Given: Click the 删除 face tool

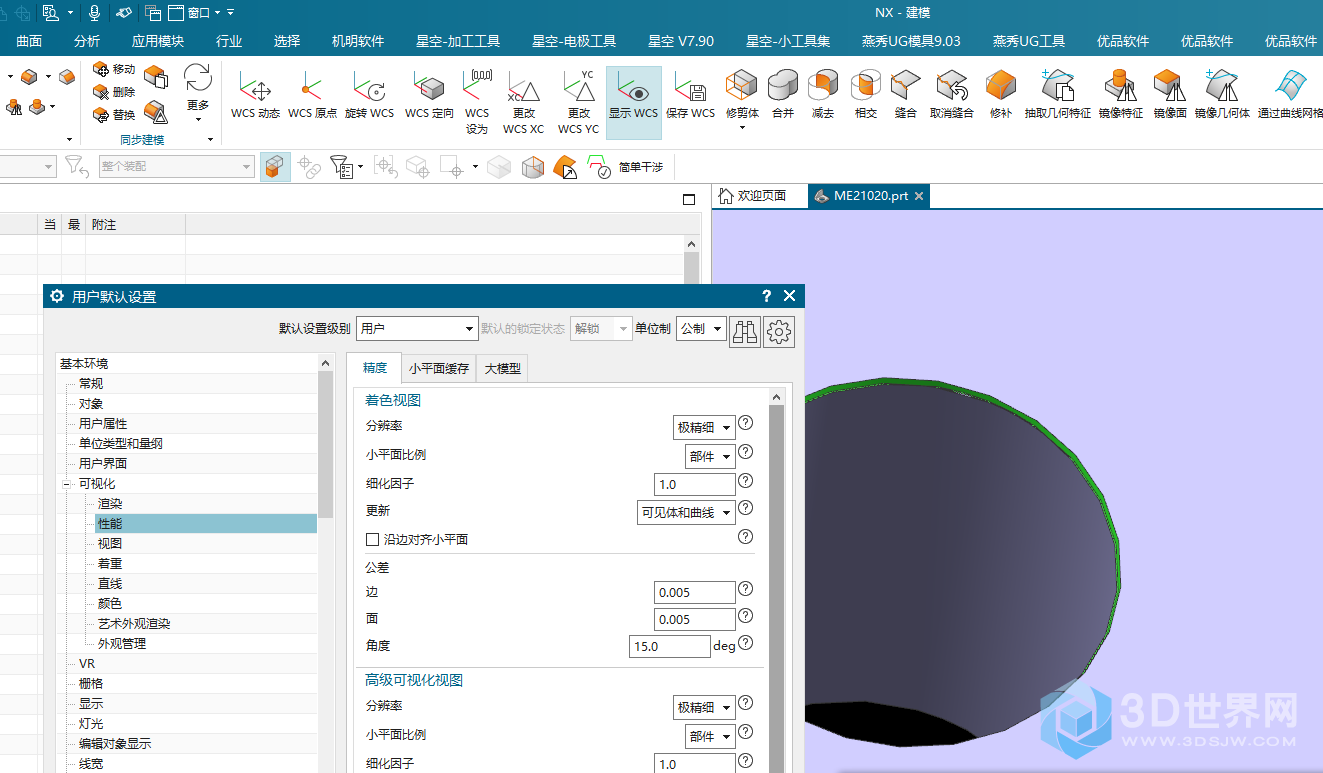Looking at the screenshot, I should point(114,92).
